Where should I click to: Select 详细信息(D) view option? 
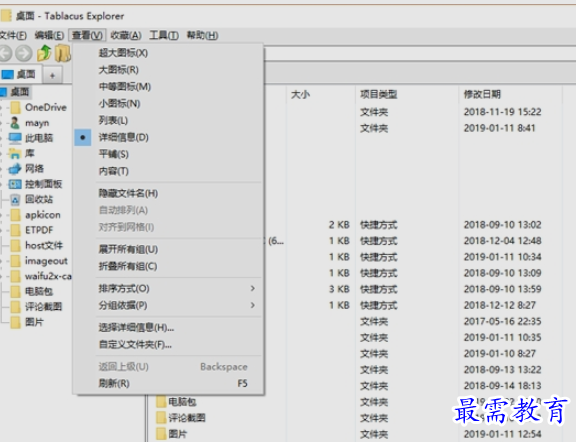(x=168, y=137)
